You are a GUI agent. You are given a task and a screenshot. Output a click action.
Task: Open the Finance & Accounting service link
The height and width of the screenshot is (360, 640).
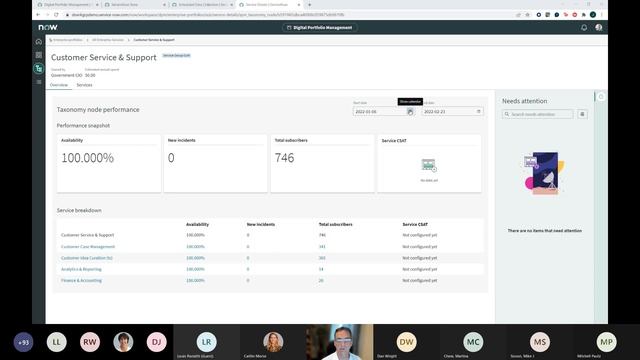[81, 280]
